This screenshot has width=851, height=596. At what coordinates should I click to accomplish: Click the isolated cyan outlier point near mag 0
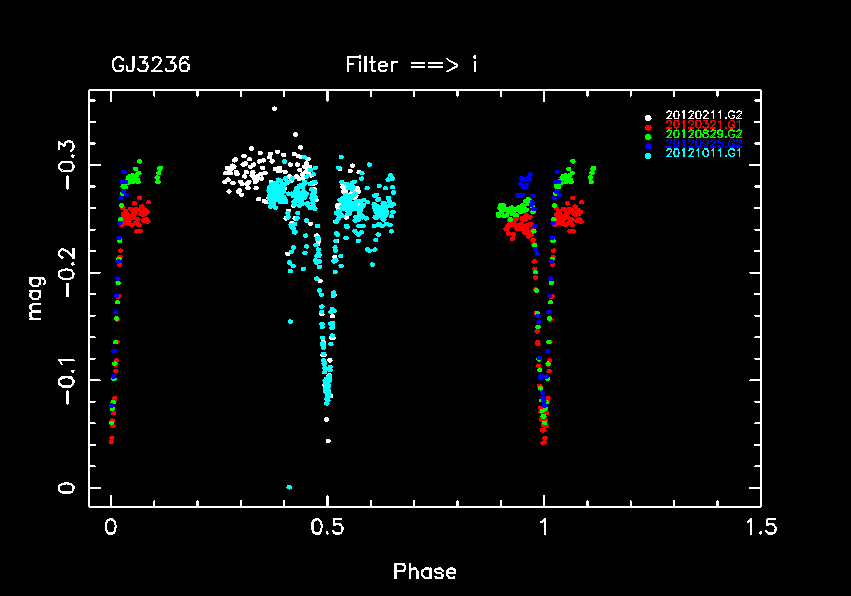click(289, 487)
